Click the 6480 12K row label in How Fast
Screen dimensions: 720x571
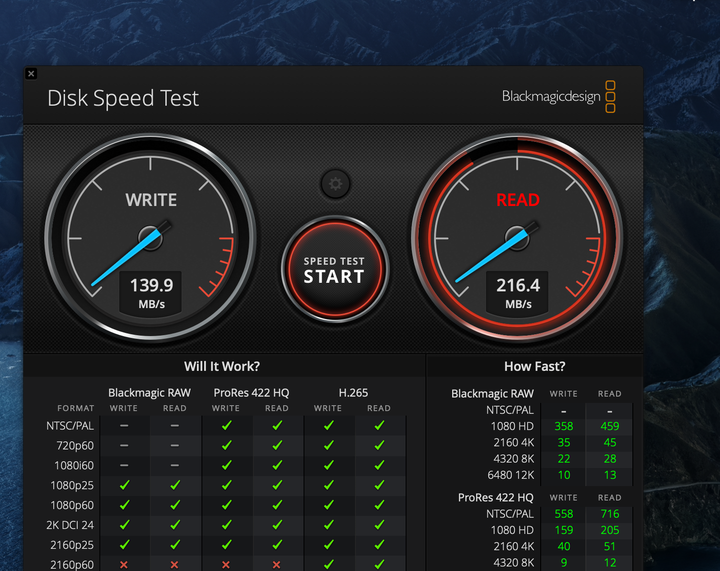pyautogui.click(x=511, y=475)
